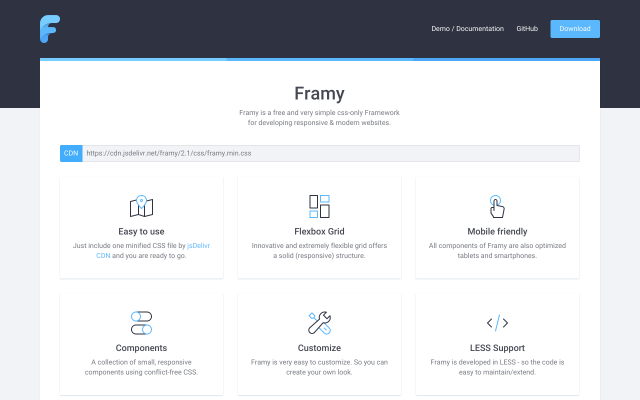
Task: Click the Flexbox Grid layout icon
Action: pyautogui.click(x=319, y=207)
